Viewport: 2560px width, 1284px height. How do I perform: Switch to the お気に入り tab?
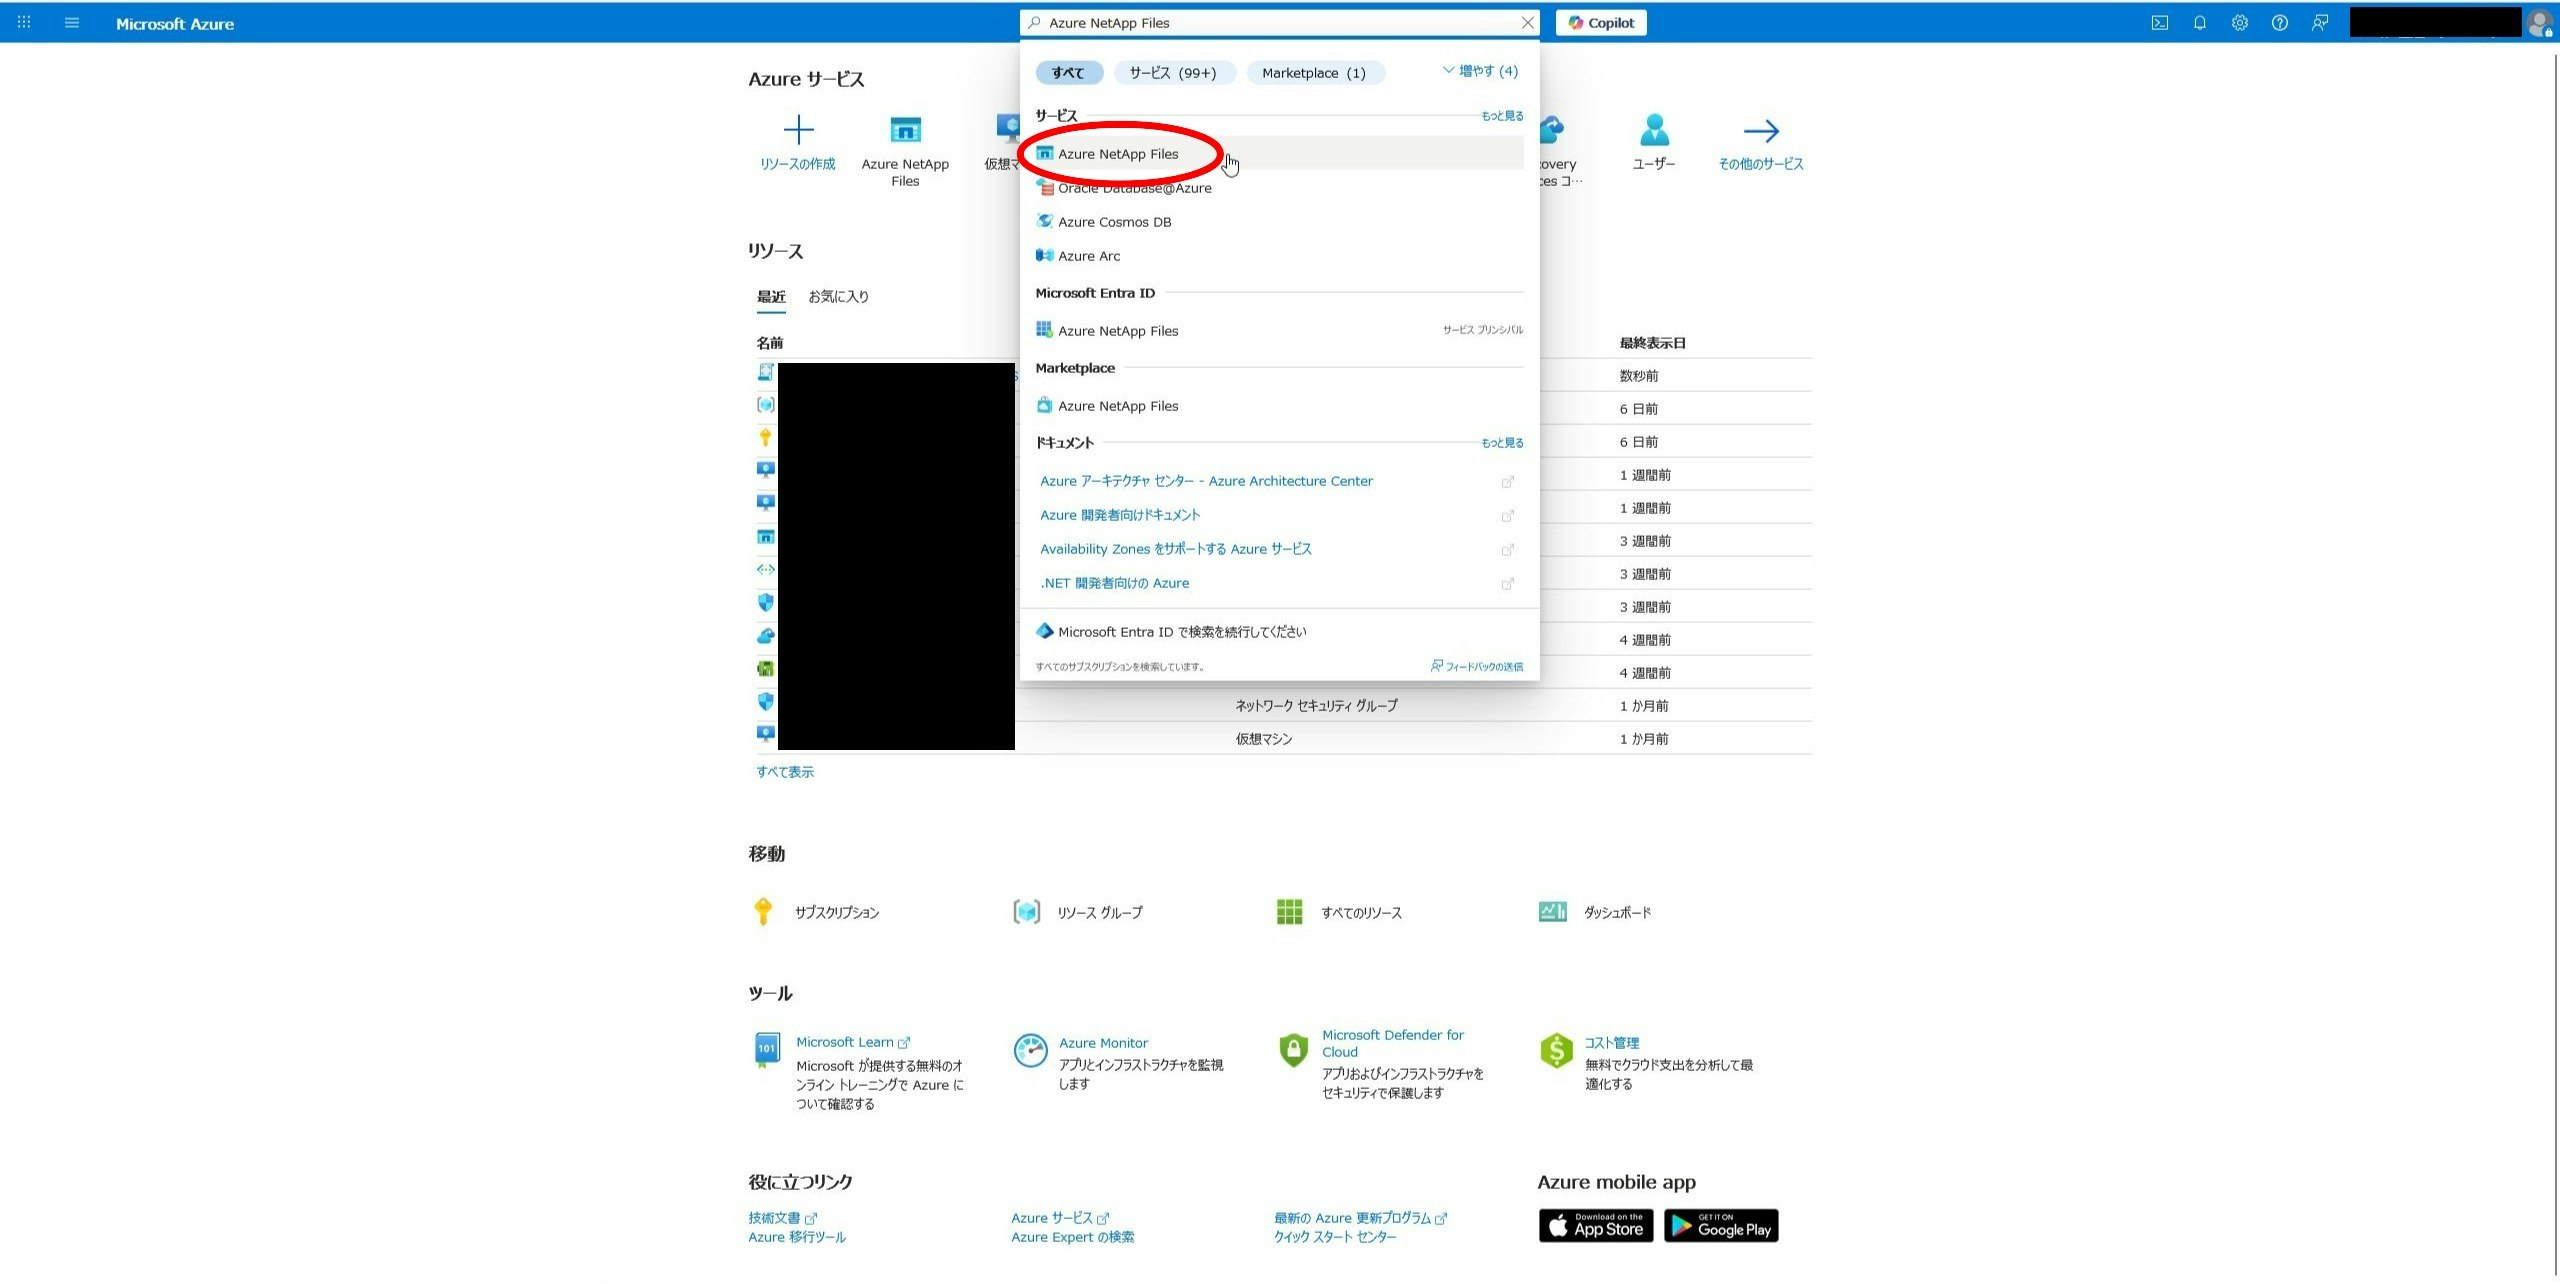(x=838, y=297)
